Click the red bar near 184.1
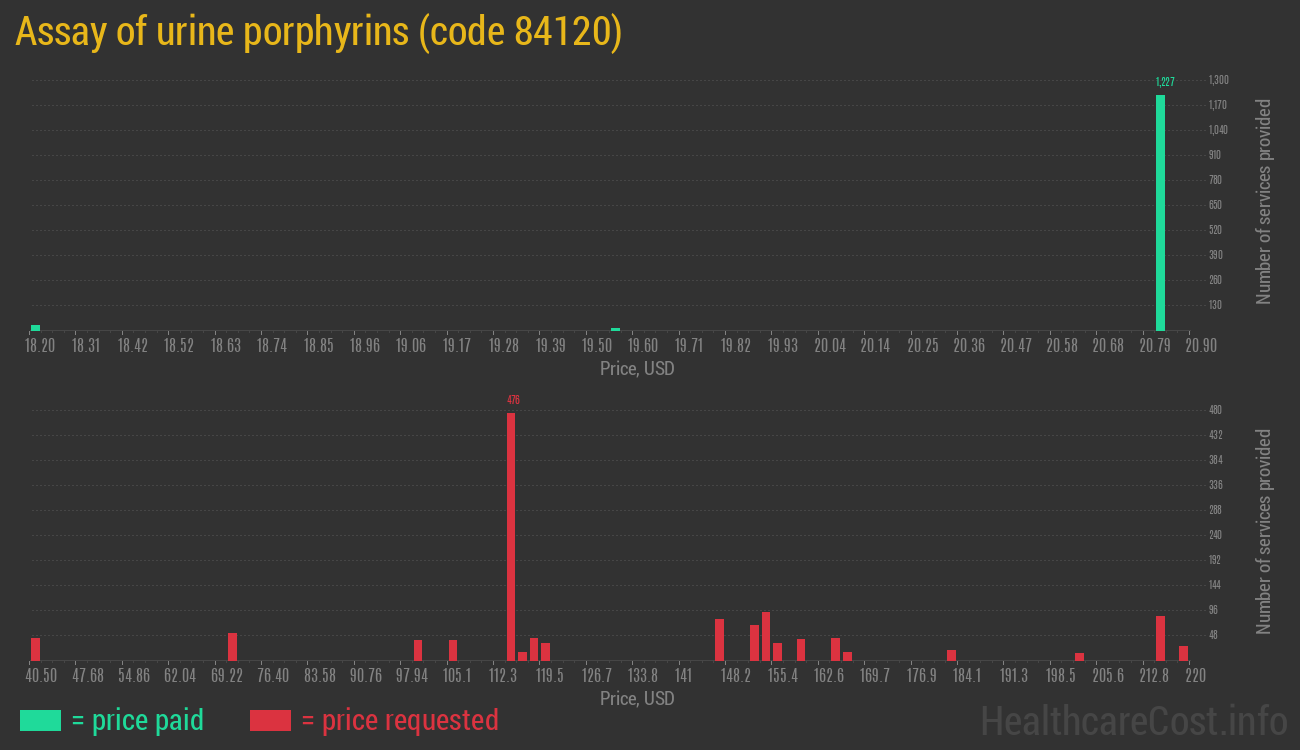The width and height of the screenshot is (1300, 750). click(949, 655)
